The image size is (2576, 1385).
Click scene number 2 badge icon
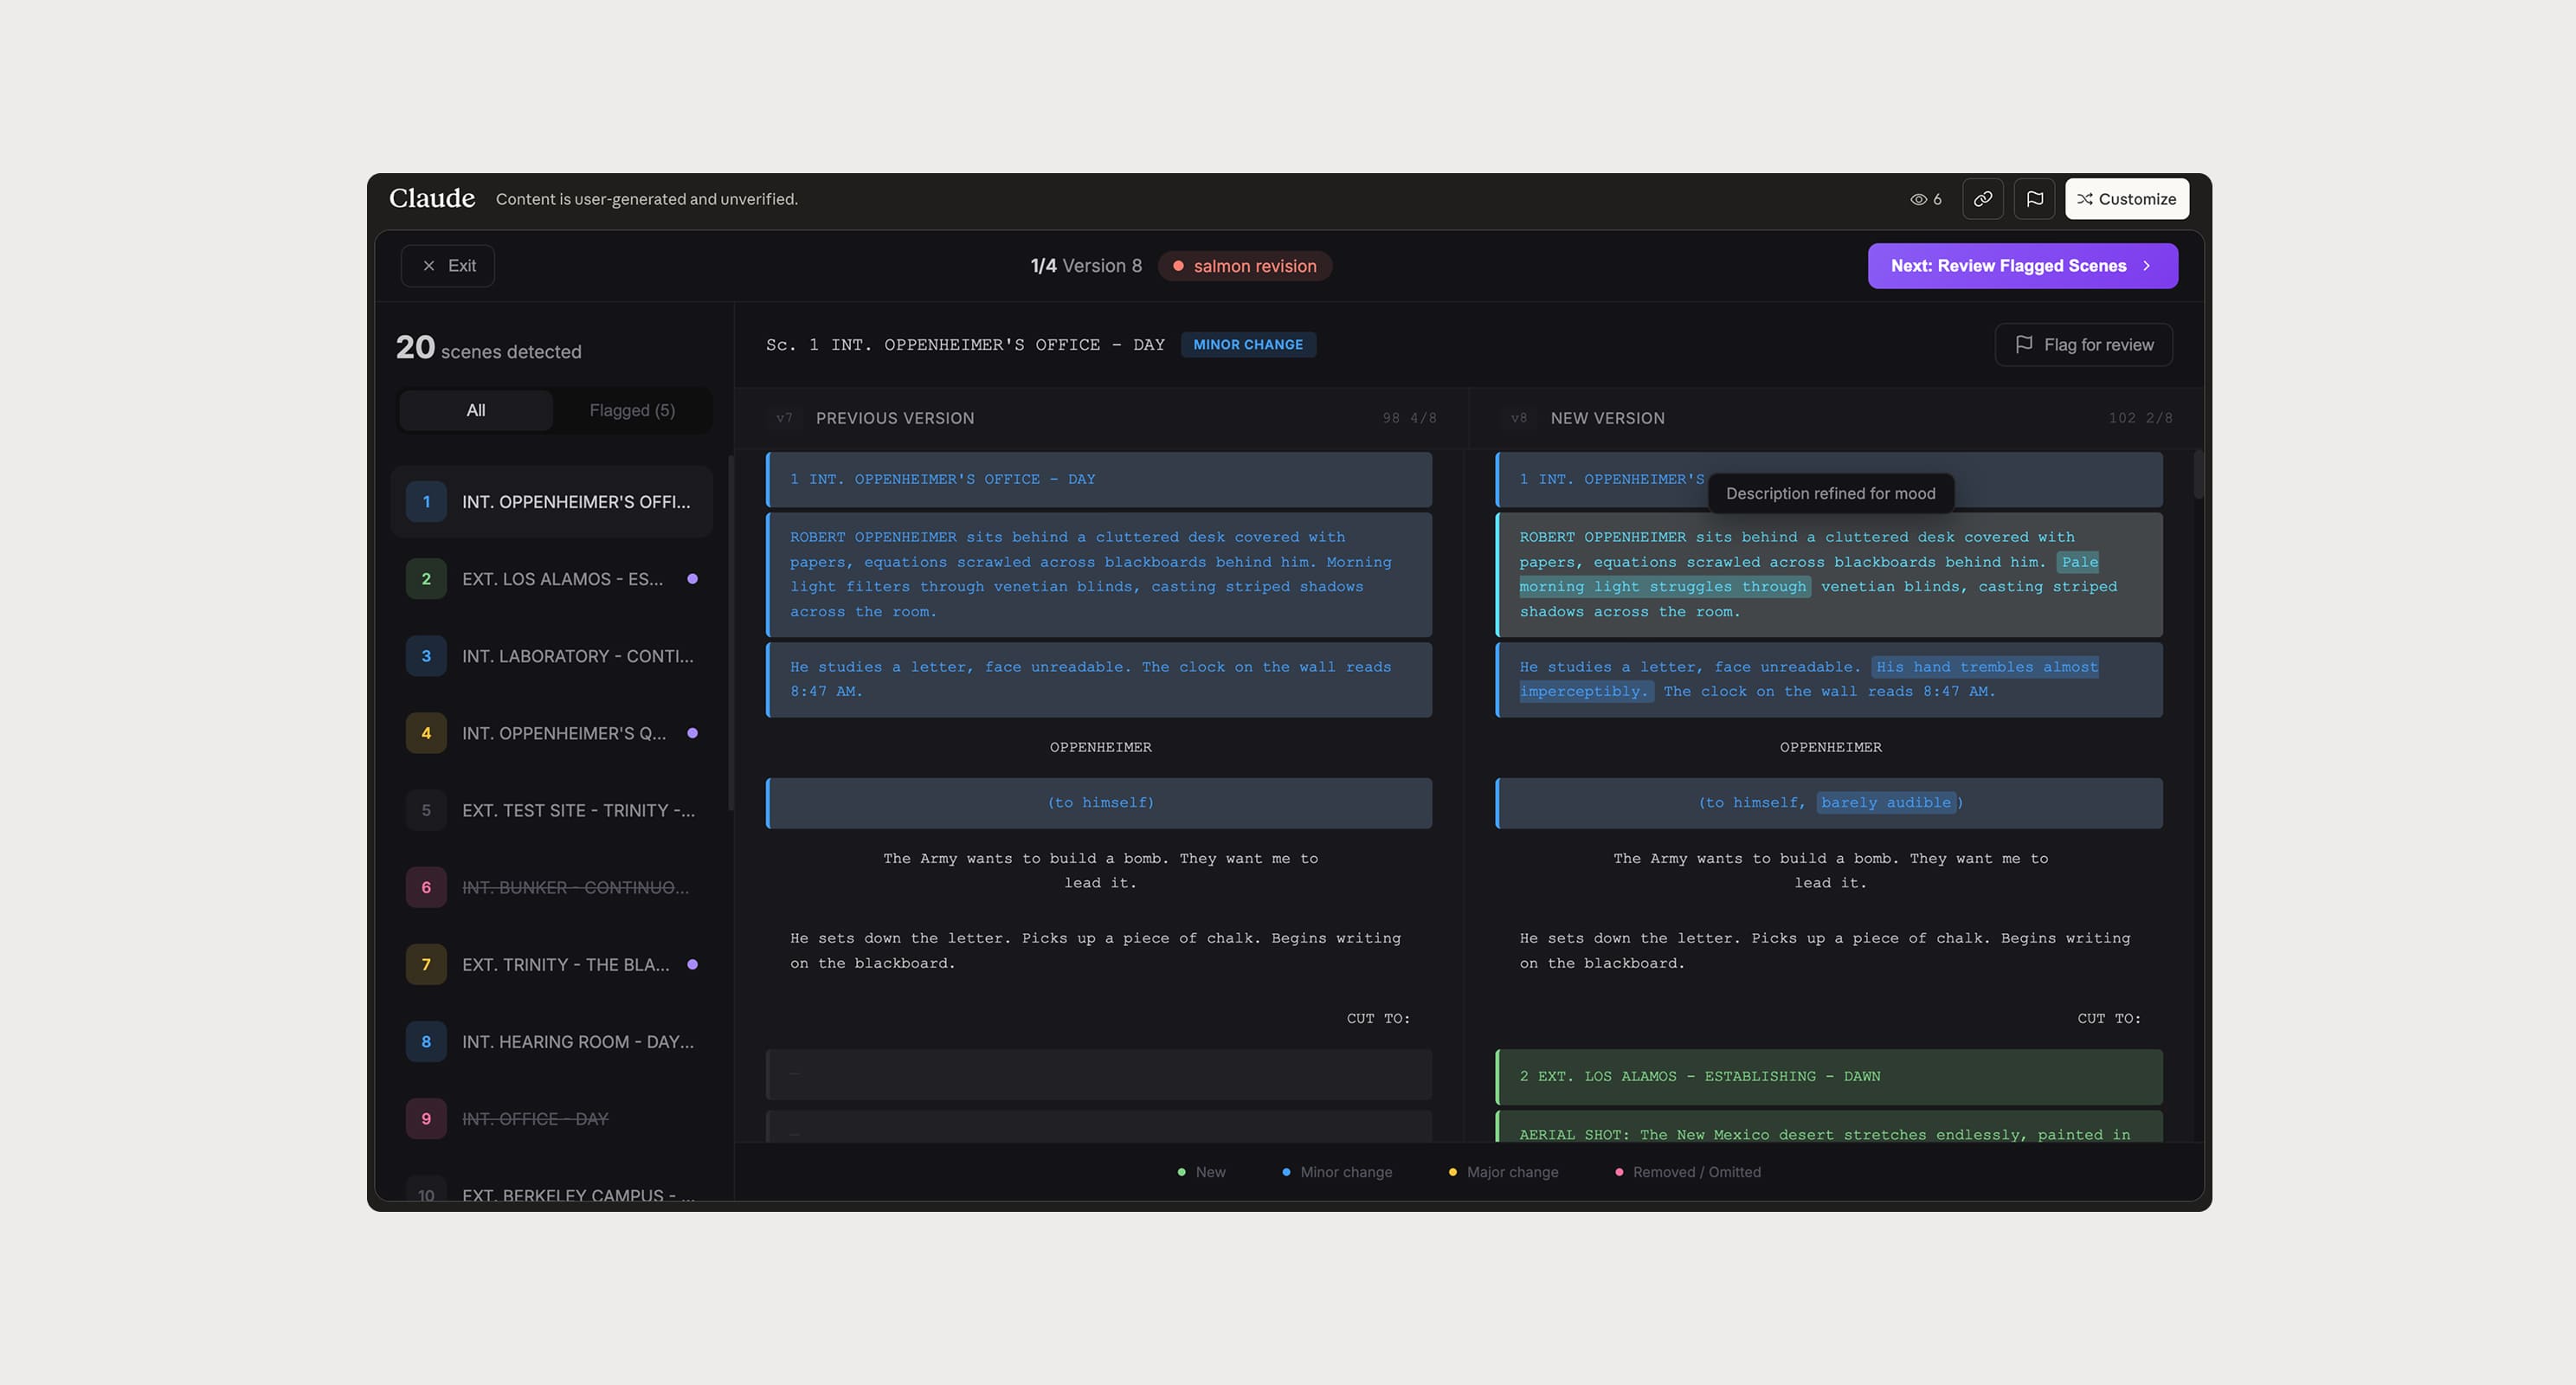pos(426,579)
